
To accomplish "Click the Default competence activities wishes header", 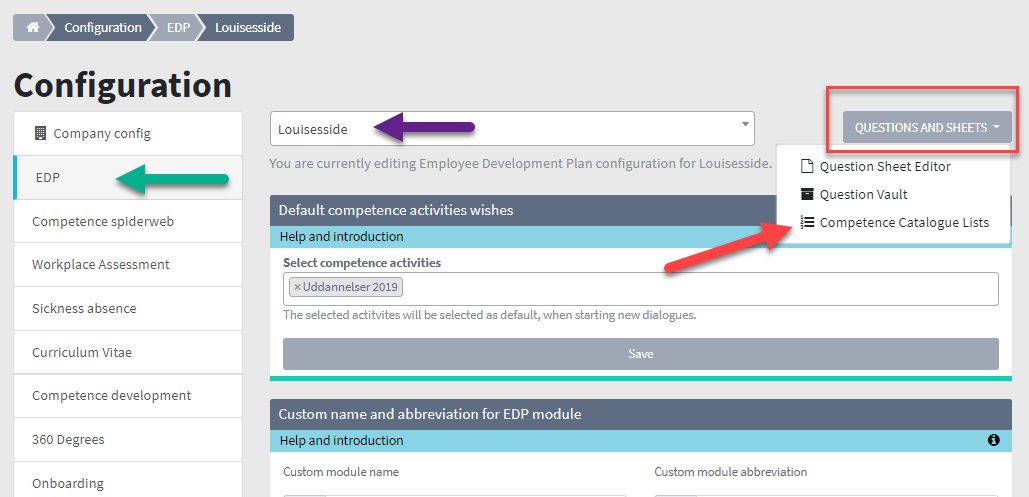I will tap(396, 210).
